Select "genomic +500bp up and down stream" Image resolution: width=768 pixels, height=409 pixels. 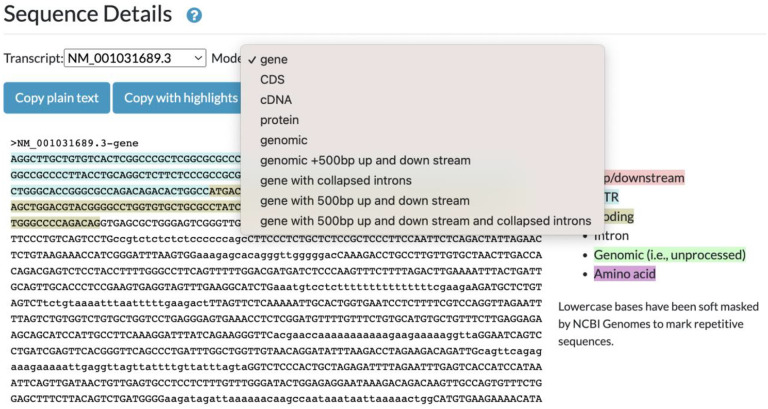(364, 160)
